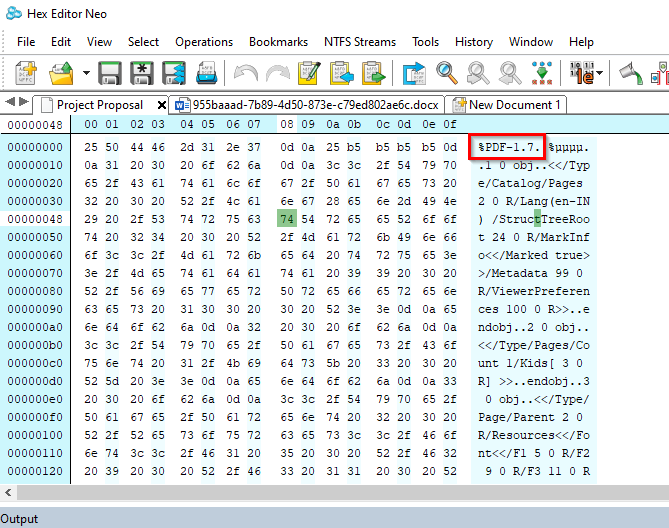The width and height of the screenshot is (669, 528).
Task: Click the Save floppy disk icon
Action: tap(110, 73)
